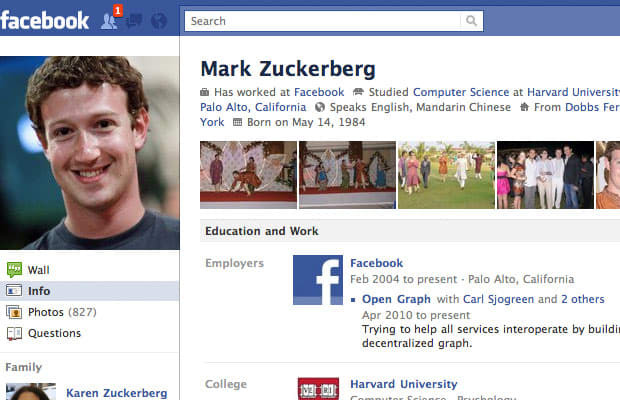Open the group photo thumbnail at night

coord(545,175)
